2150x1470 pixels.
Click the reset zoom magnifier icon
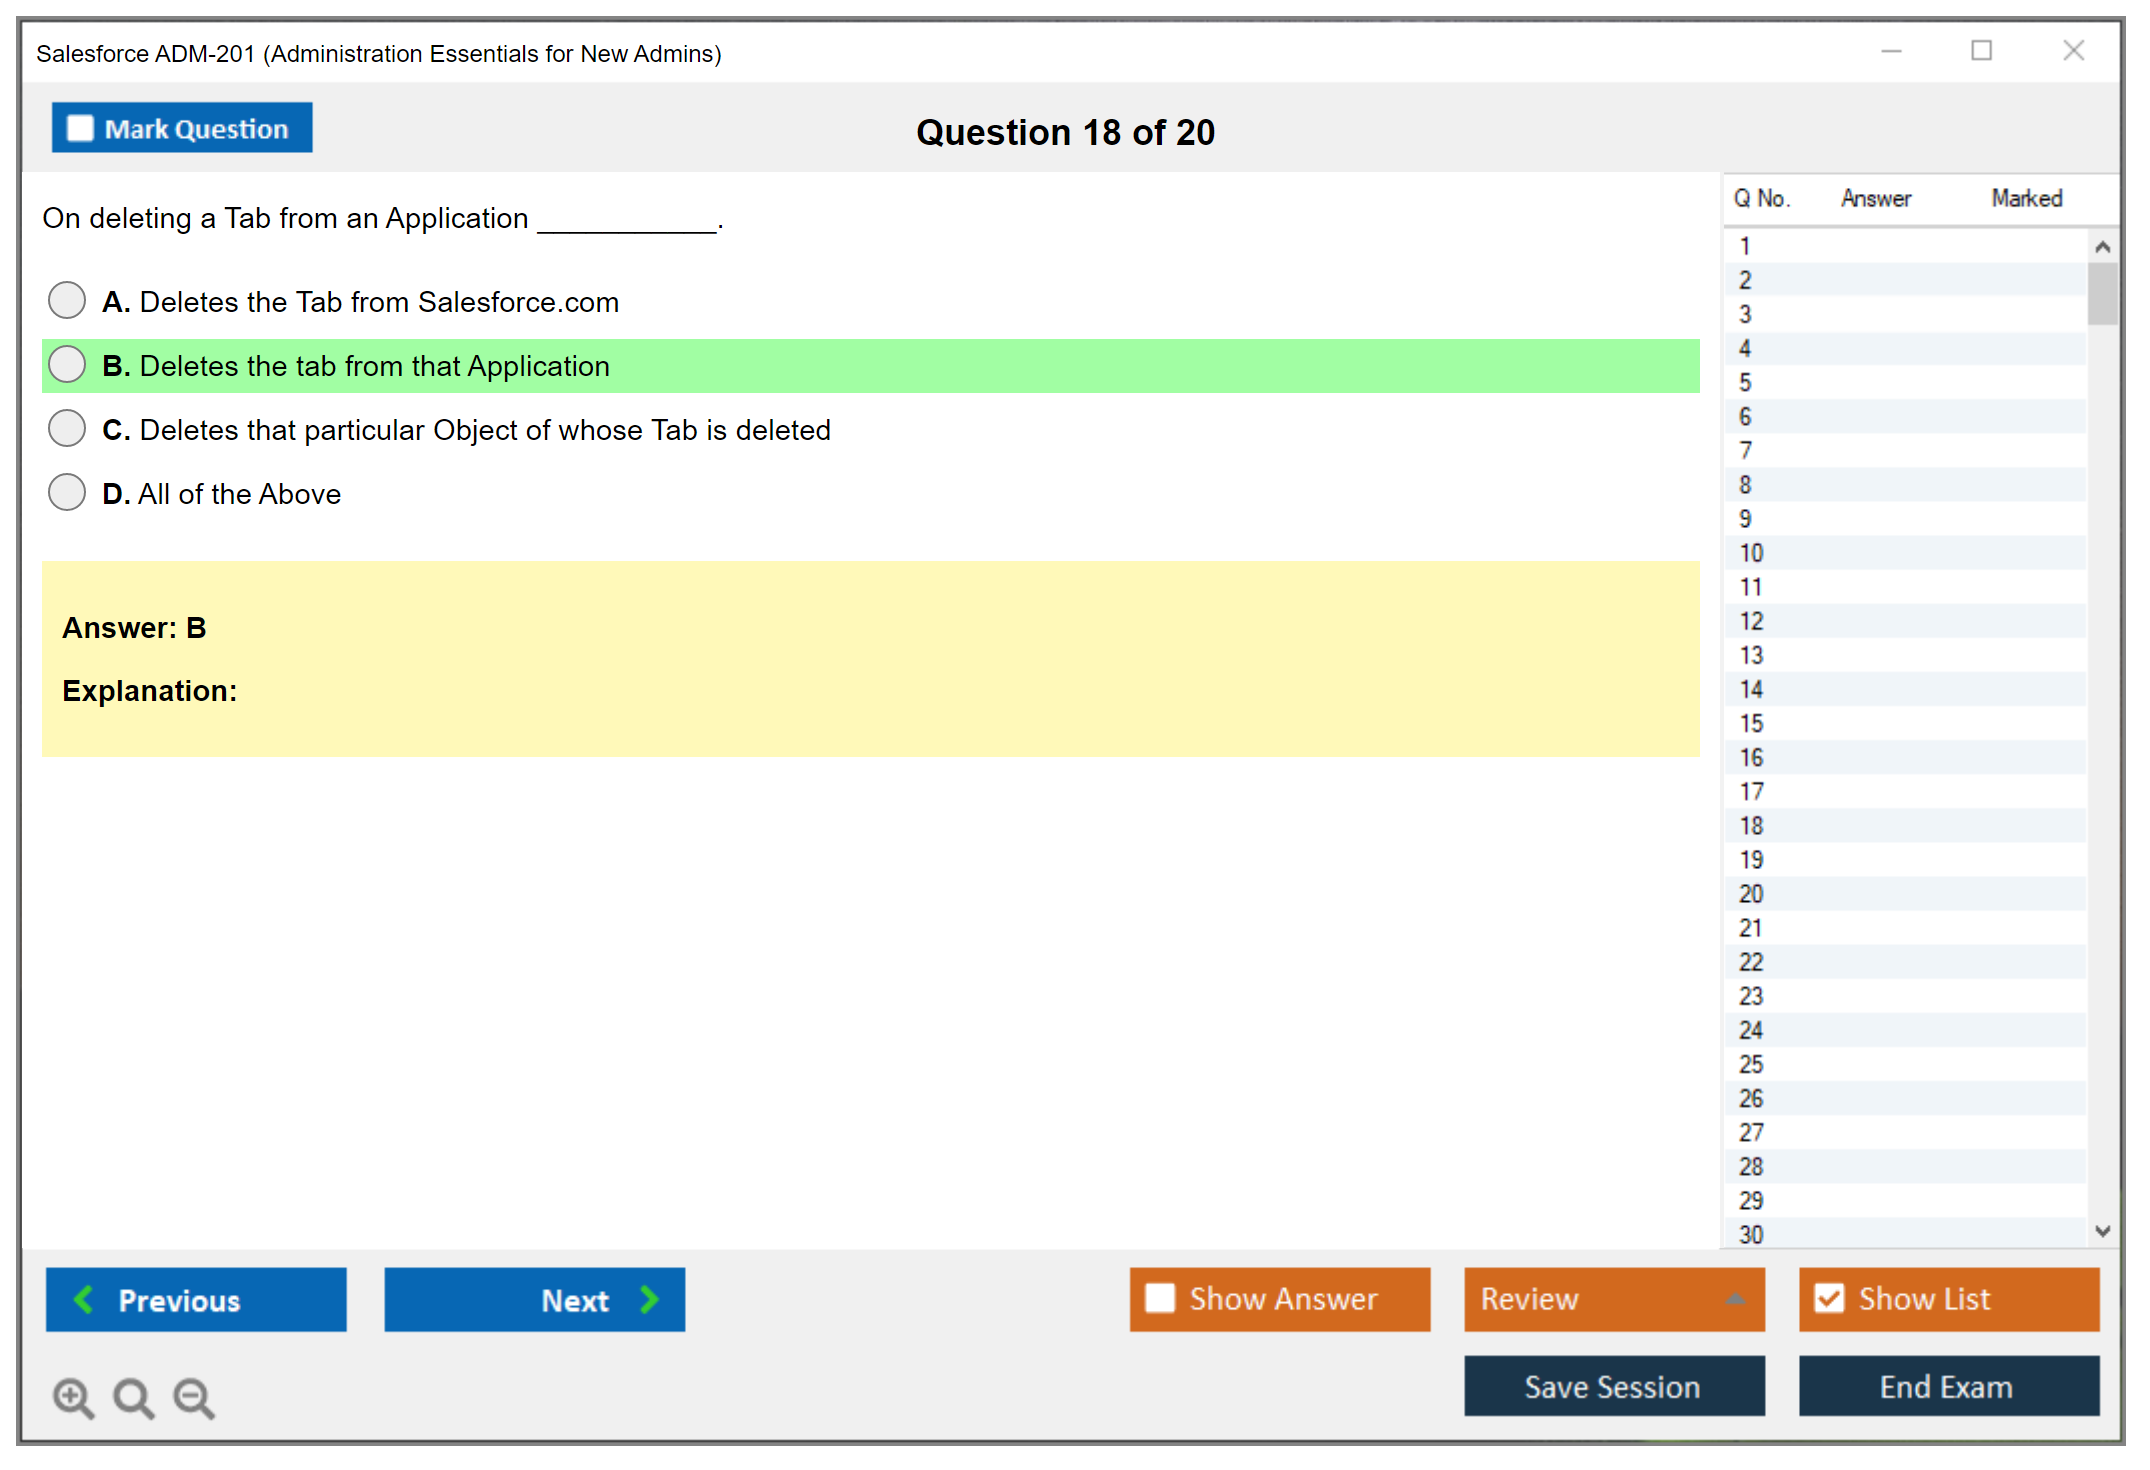[133, 1397]
